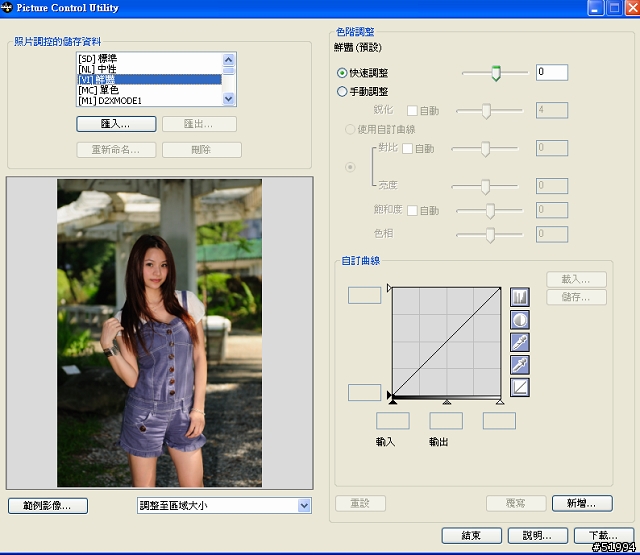This screenshot has height=555, width=640.
Task: Click the 結束 button
Action: 471,536
